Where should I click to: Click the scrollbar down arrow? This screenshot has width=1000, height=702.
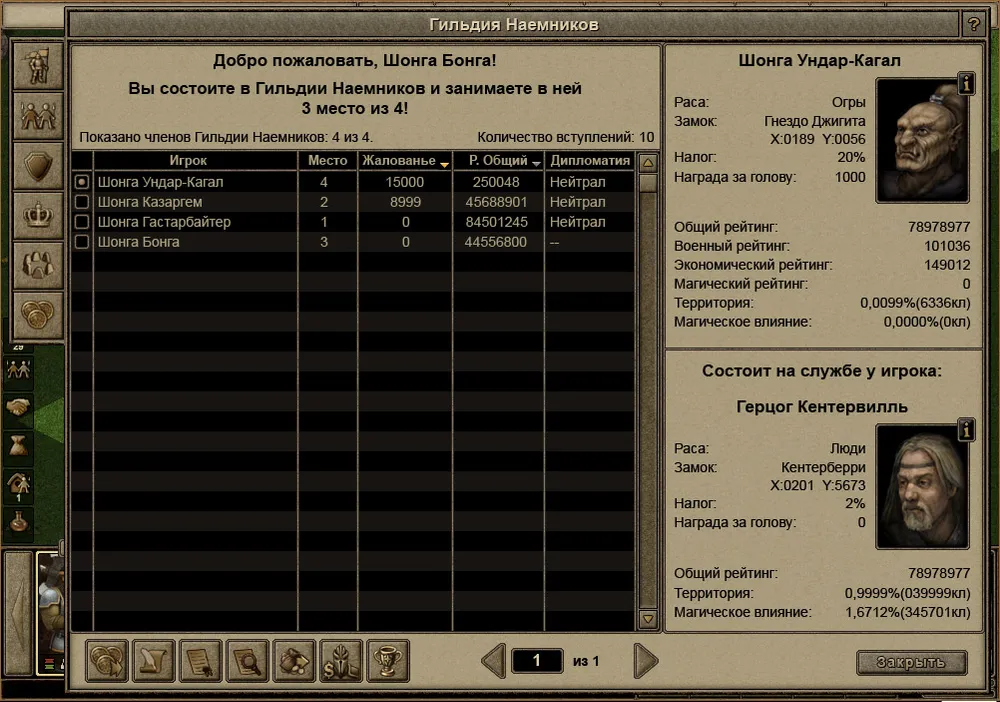click(x=648, y=618)
